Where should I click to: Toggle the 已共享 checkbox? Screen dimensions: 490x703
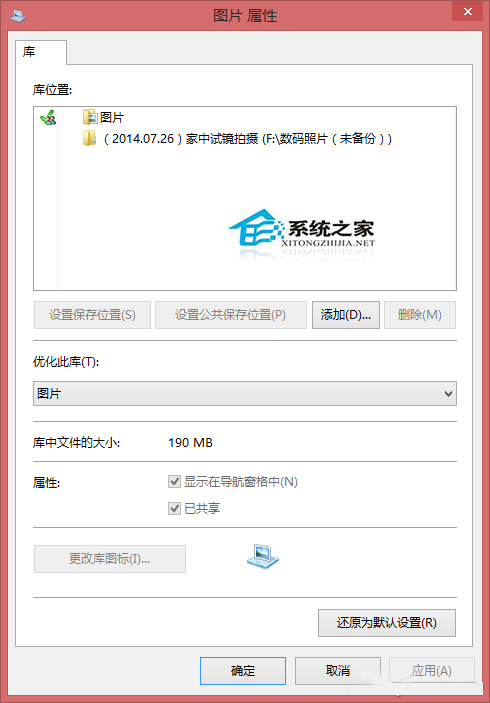point(174,508)
